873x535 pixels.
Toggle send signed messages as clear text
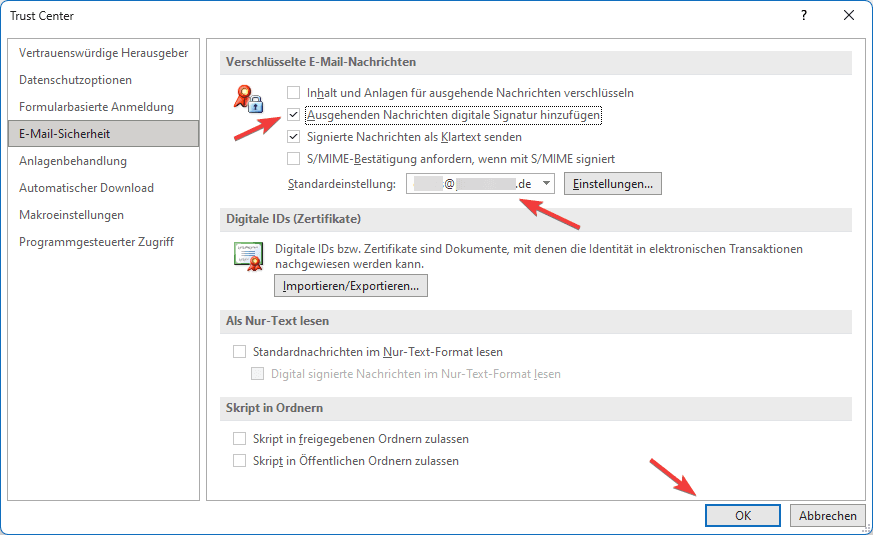294,137
